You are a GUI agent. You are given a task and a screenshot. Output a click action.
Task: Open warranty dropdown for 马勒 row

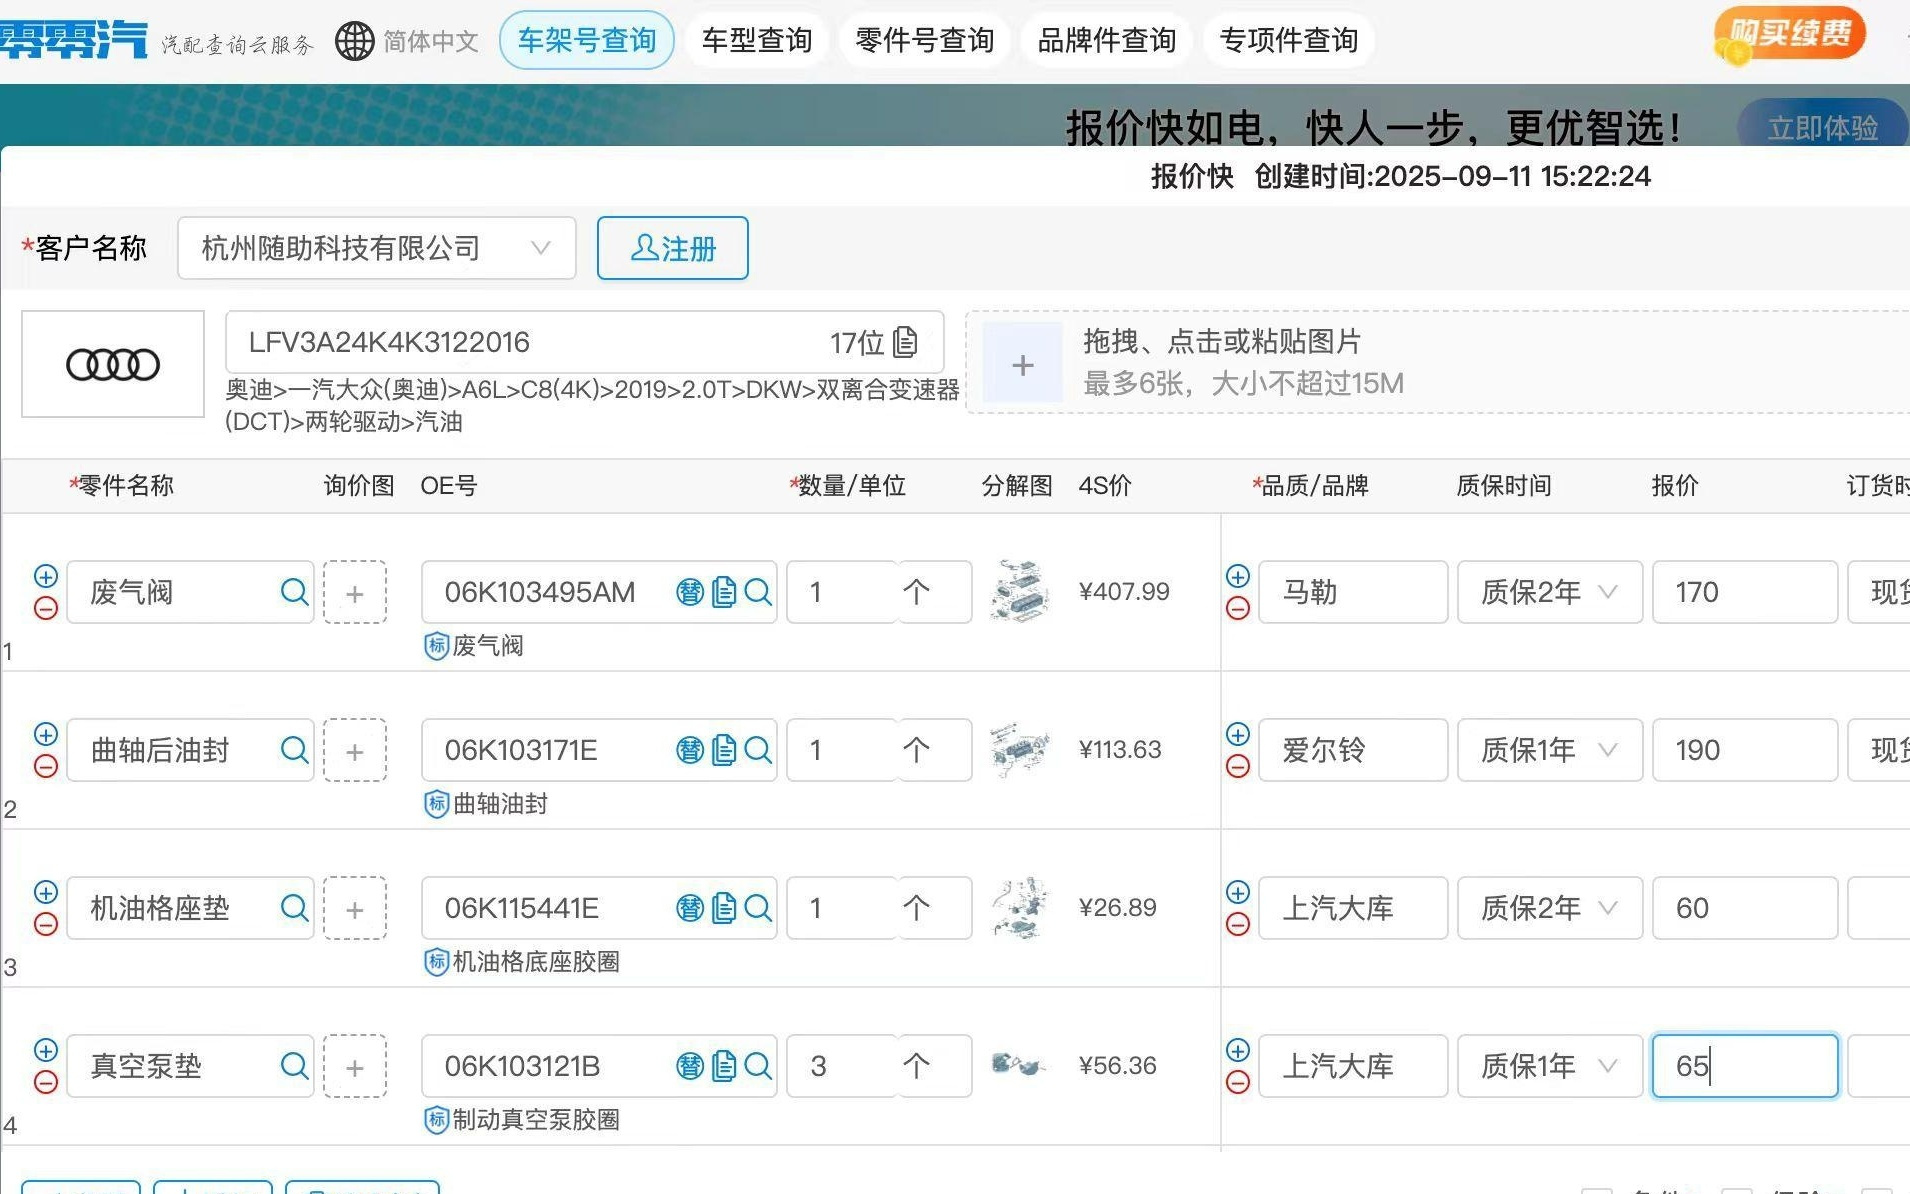click(1549, 592)
